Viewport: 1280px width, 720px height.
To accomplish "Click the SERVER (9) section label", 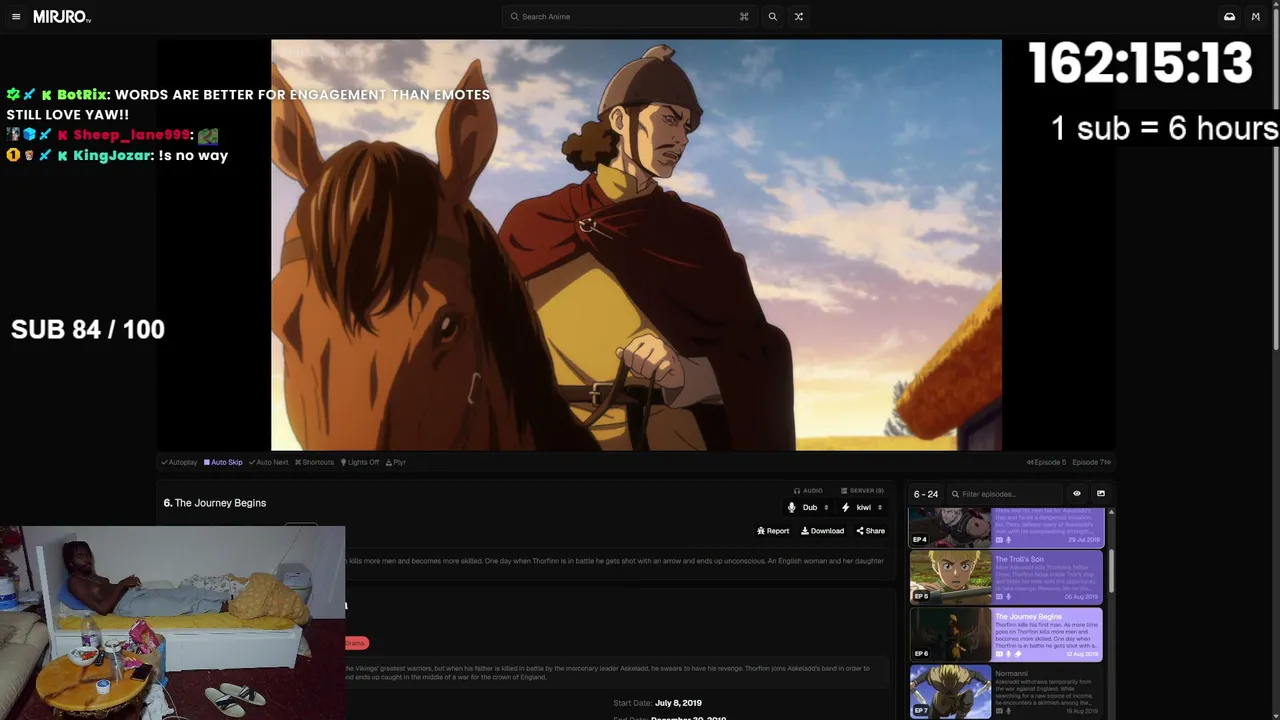I will coord(862,491).
